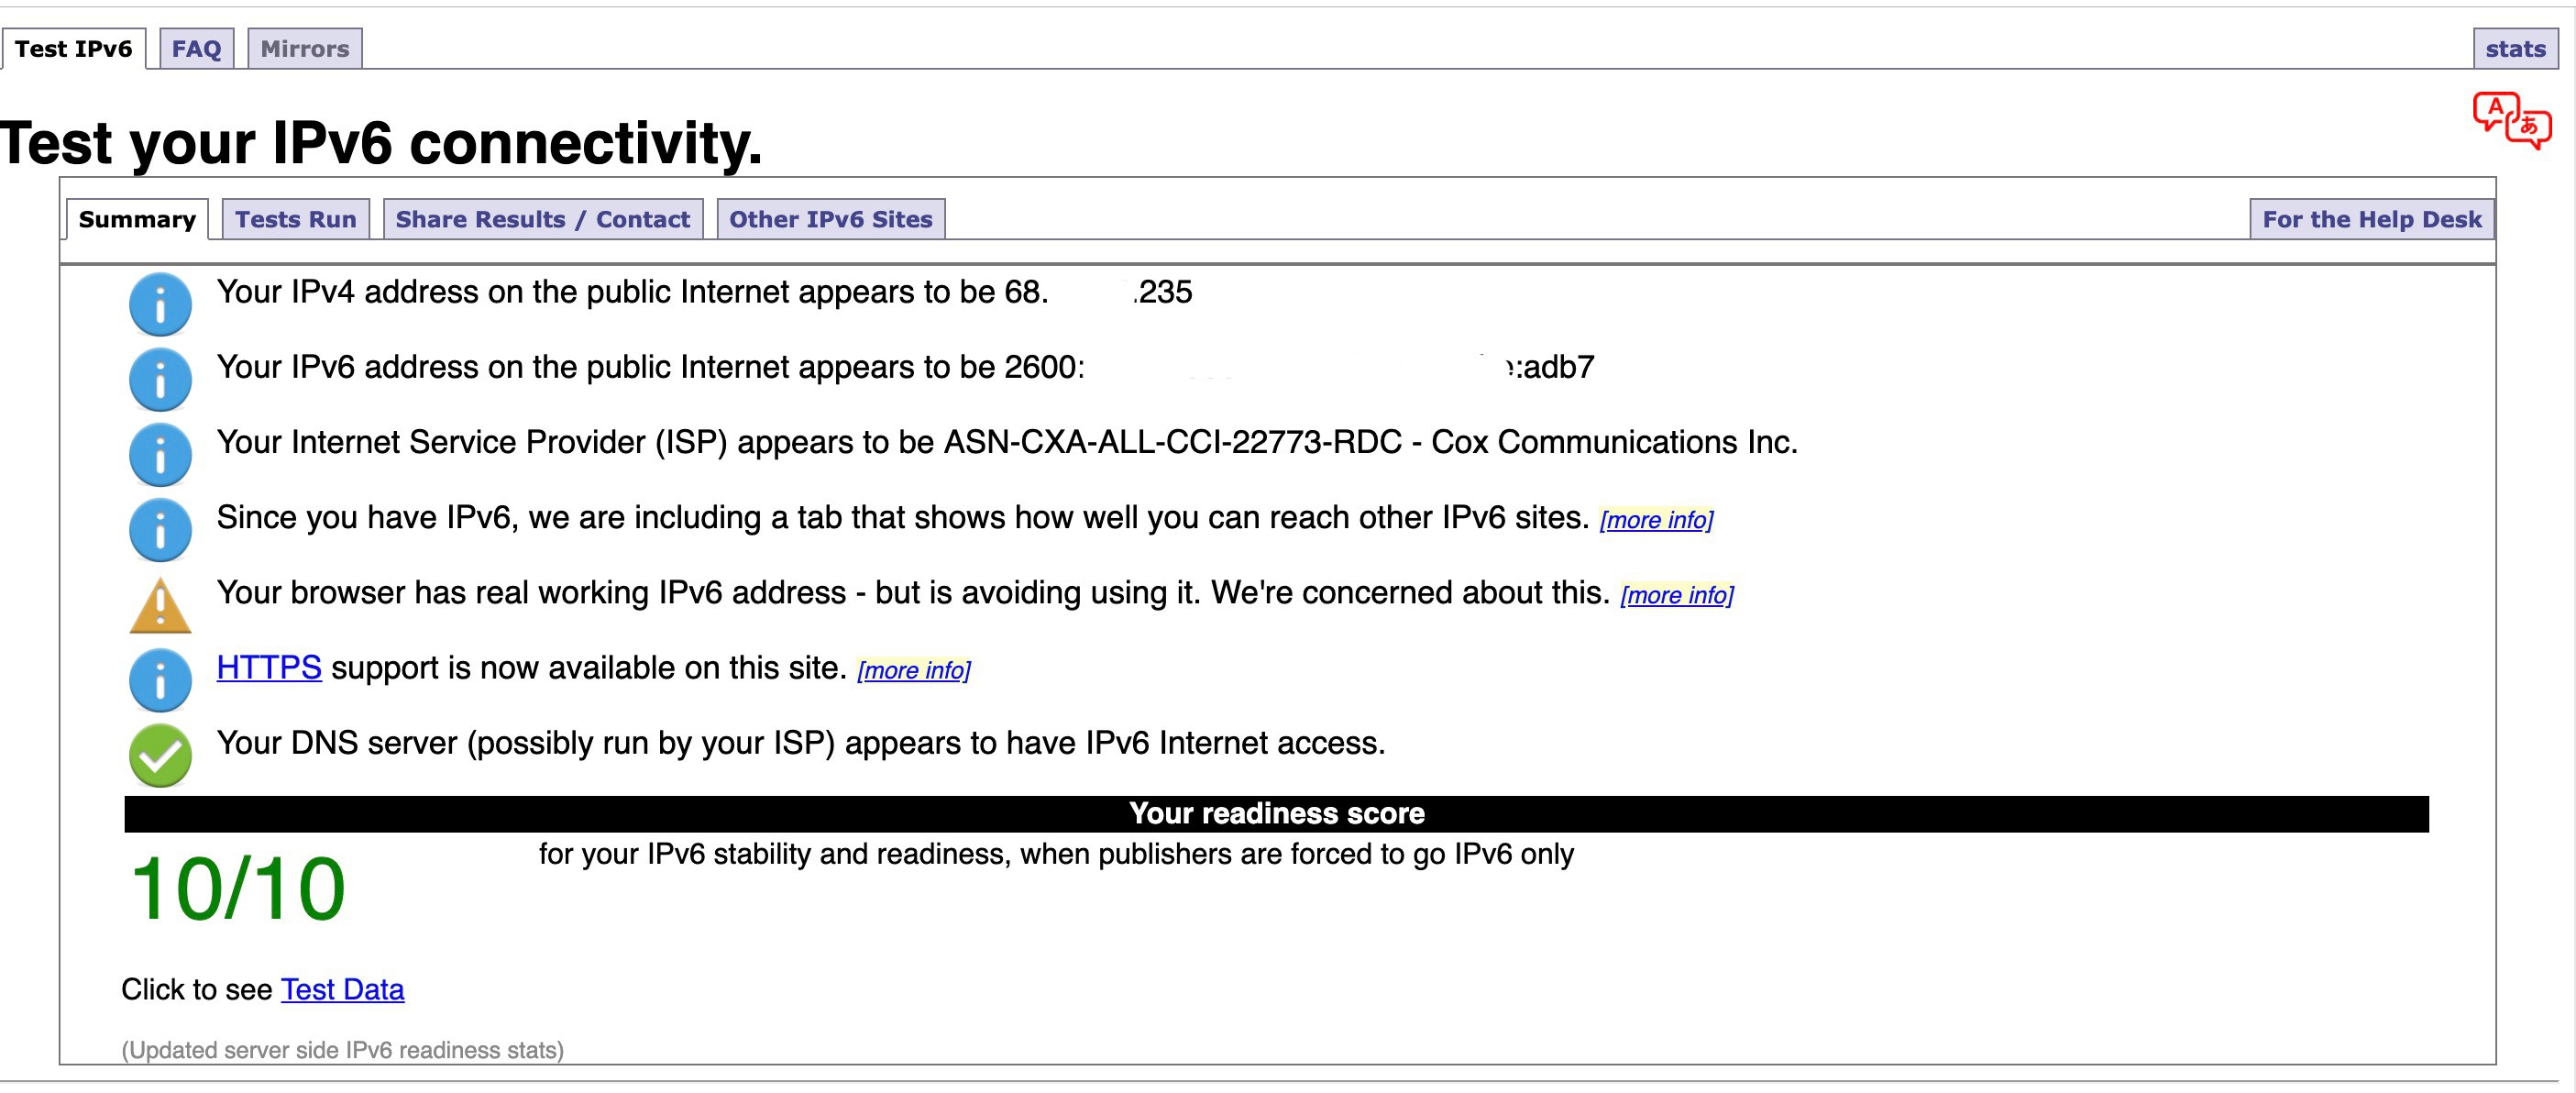Screen dimensions: 2576x1093
Task: Click the For the Help Desk button
Action: coord(2374,218)
